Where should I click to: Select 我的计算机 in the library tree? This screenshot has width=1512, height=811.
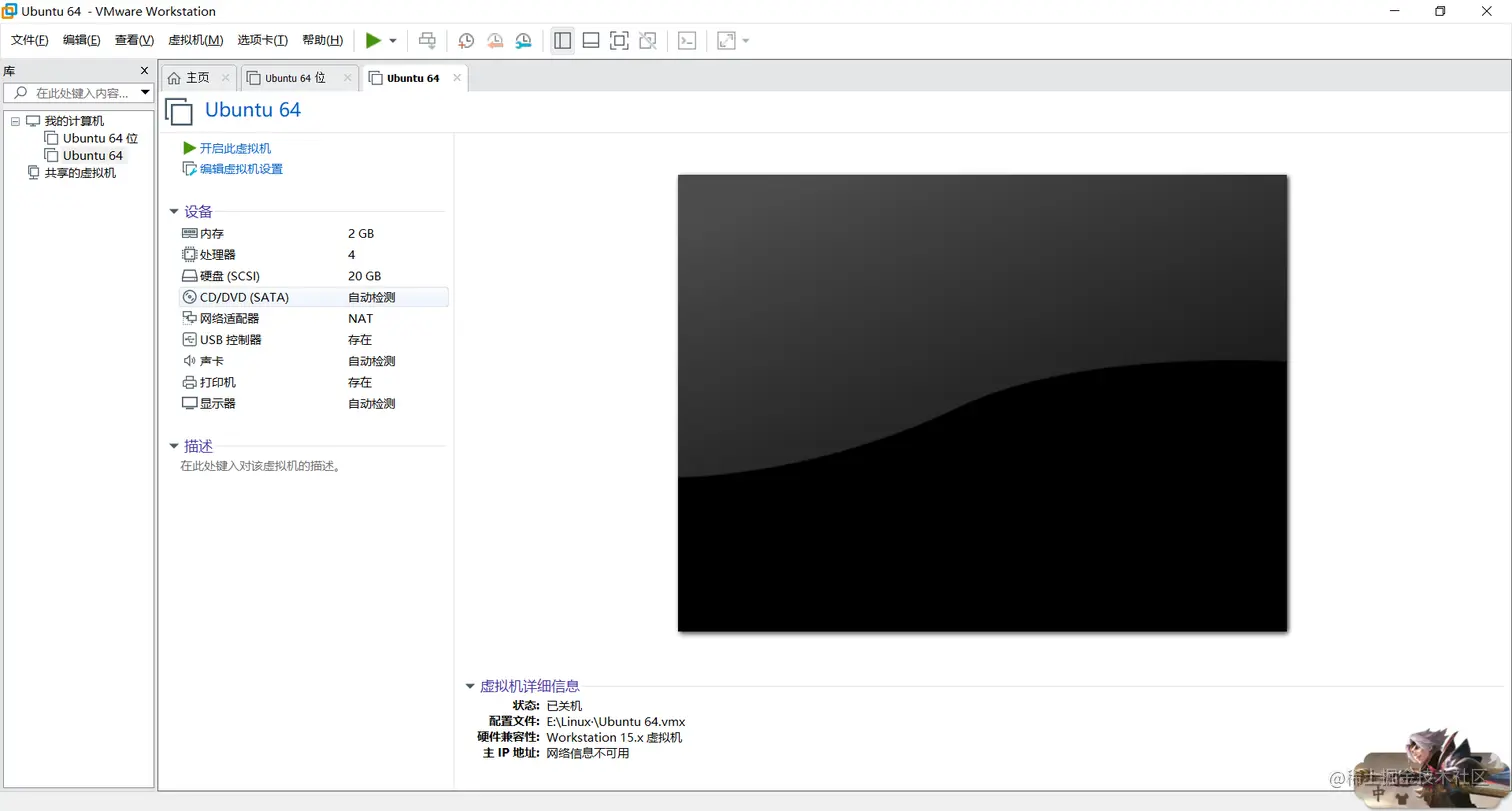[x=74, y=121]
